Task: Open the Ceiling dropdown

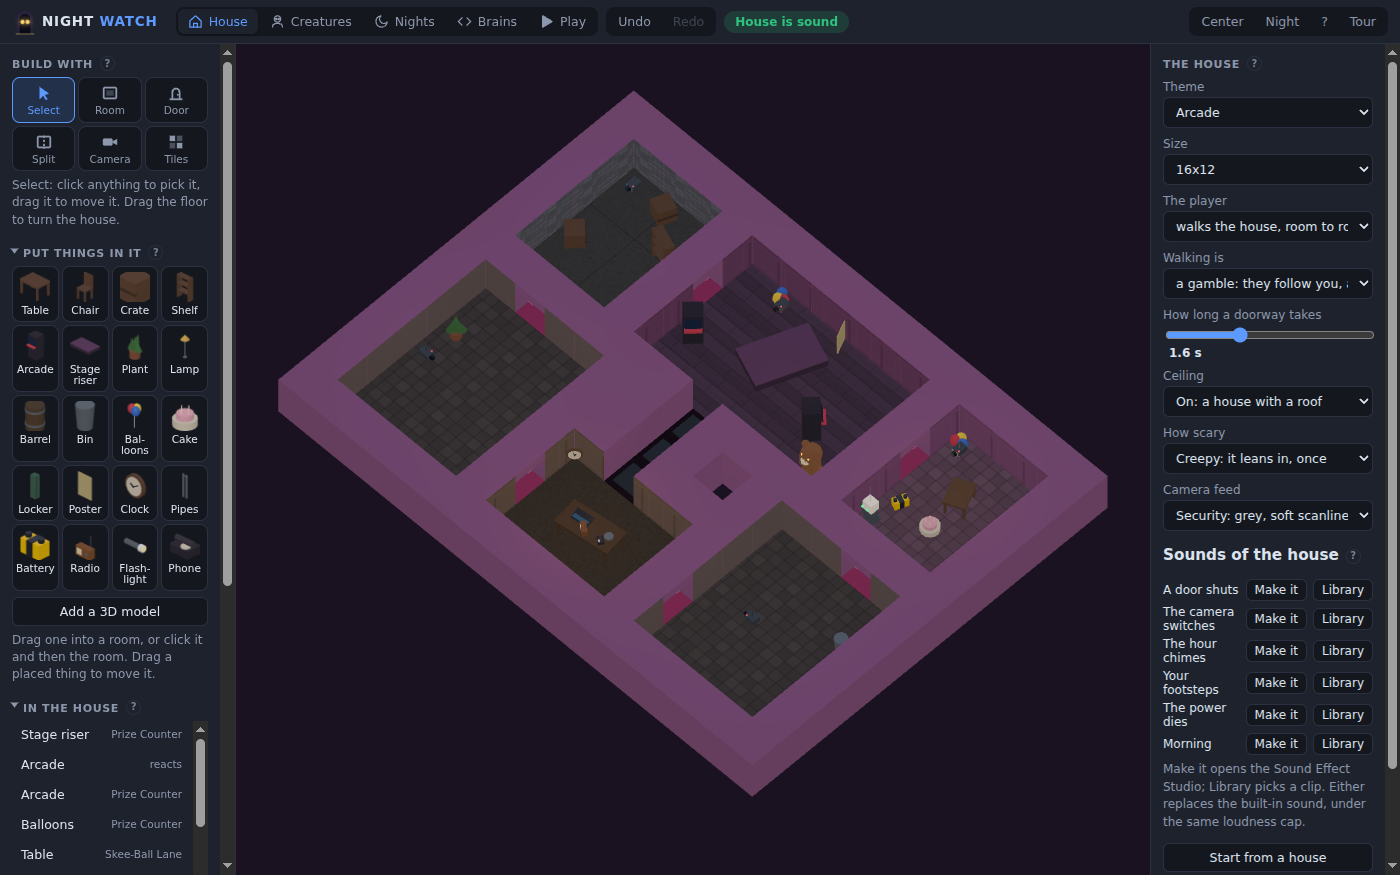Action: 1268,402
